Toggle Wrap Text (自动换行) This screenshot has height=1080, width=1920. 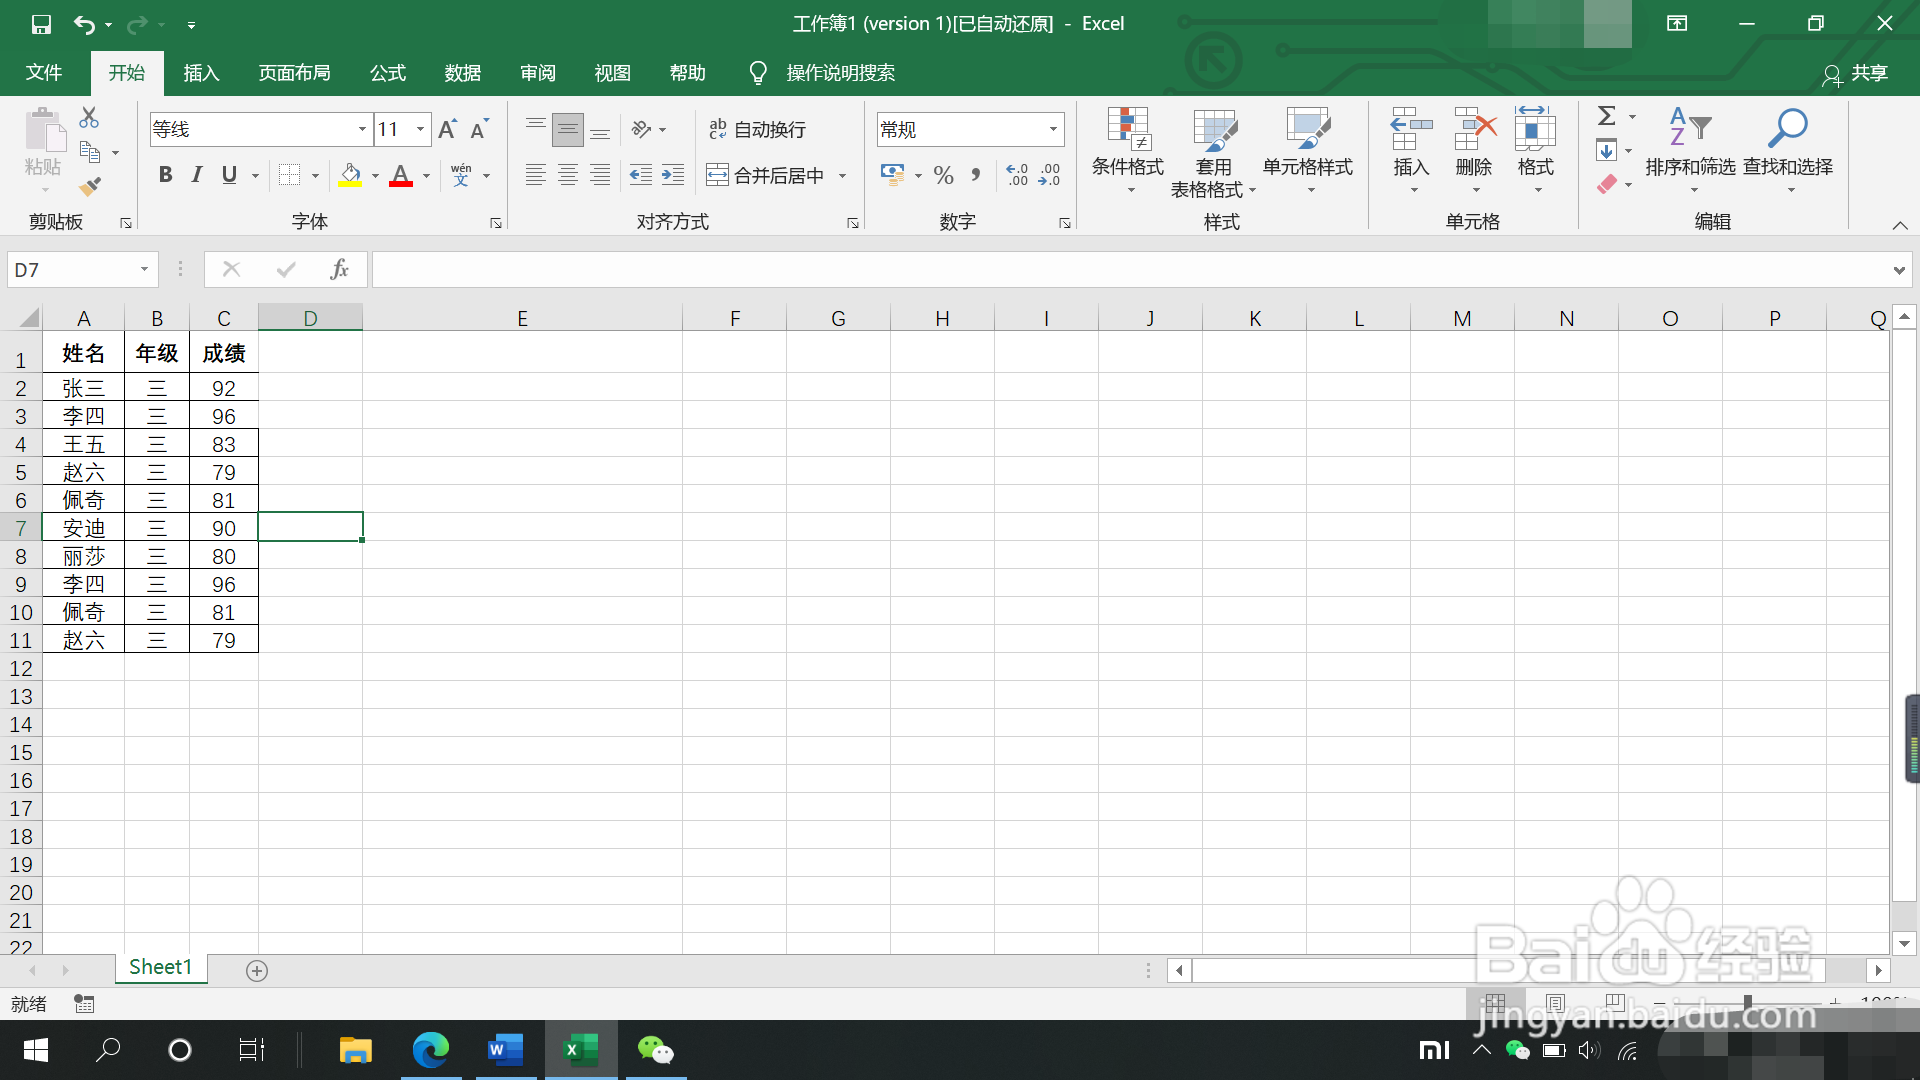[757, 129]
